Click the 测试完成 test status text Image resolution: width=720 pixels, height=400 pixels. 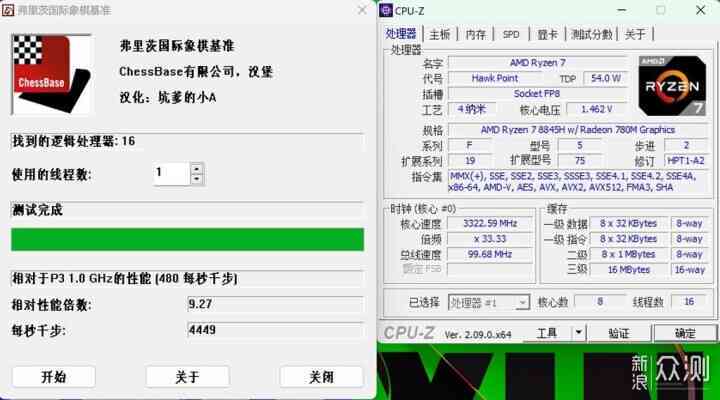pyautogui.click(x=37, y=210)
